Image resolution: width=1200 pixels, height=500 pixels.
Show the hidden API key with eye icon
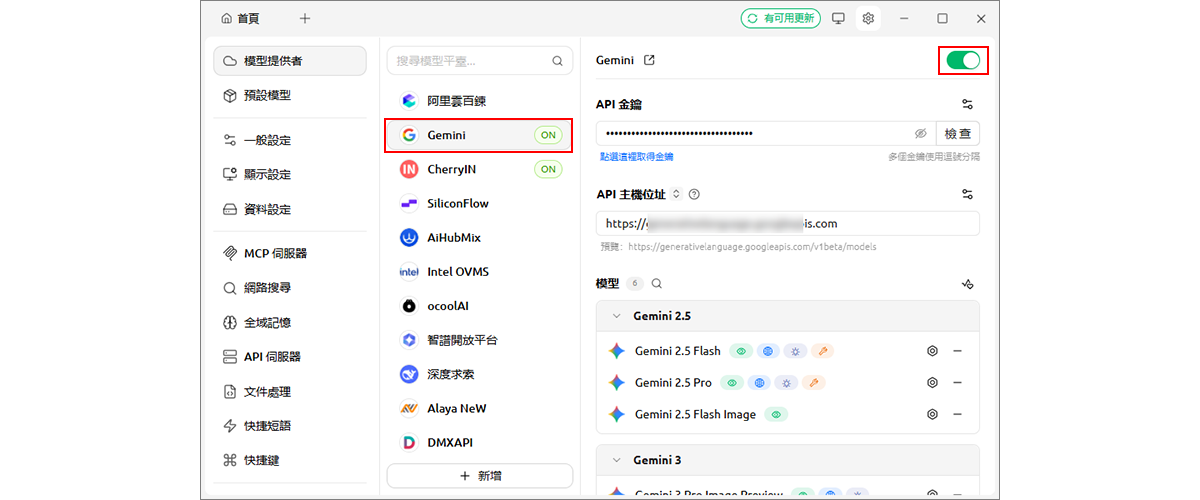pyautogui.click(x=921, y=133)
